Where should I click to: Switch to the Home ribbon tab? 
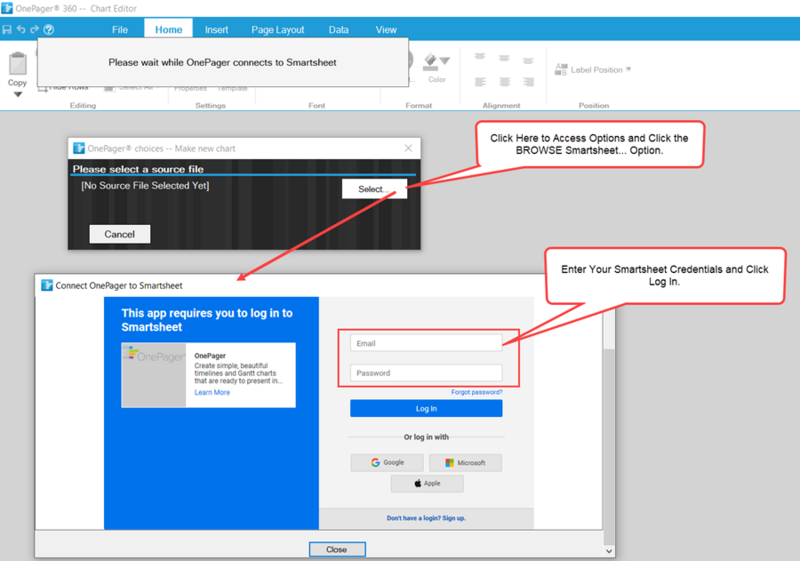pos(168,30)
